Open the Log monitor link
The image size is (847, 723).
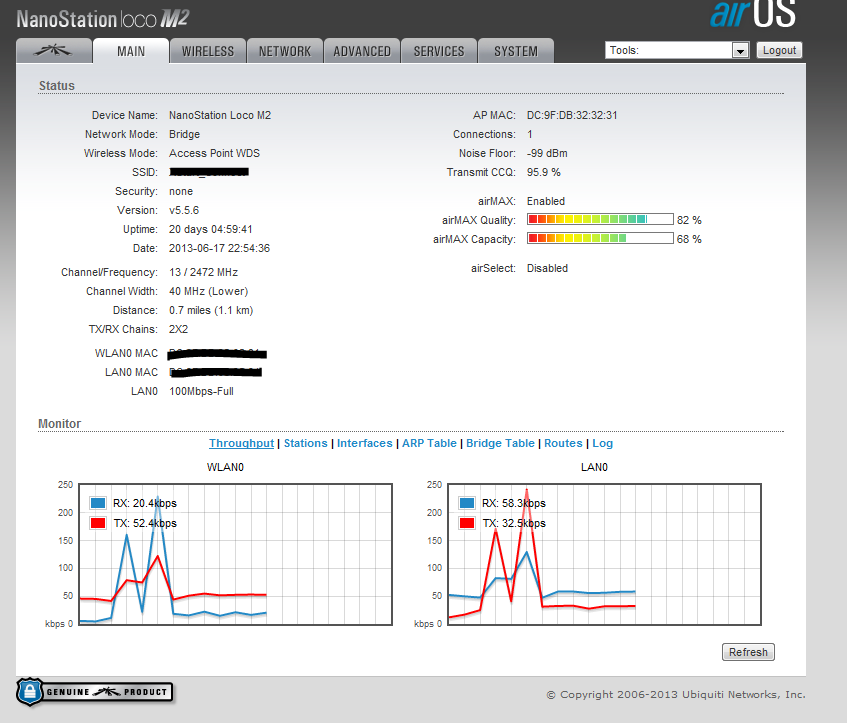(x=603, y=443)
